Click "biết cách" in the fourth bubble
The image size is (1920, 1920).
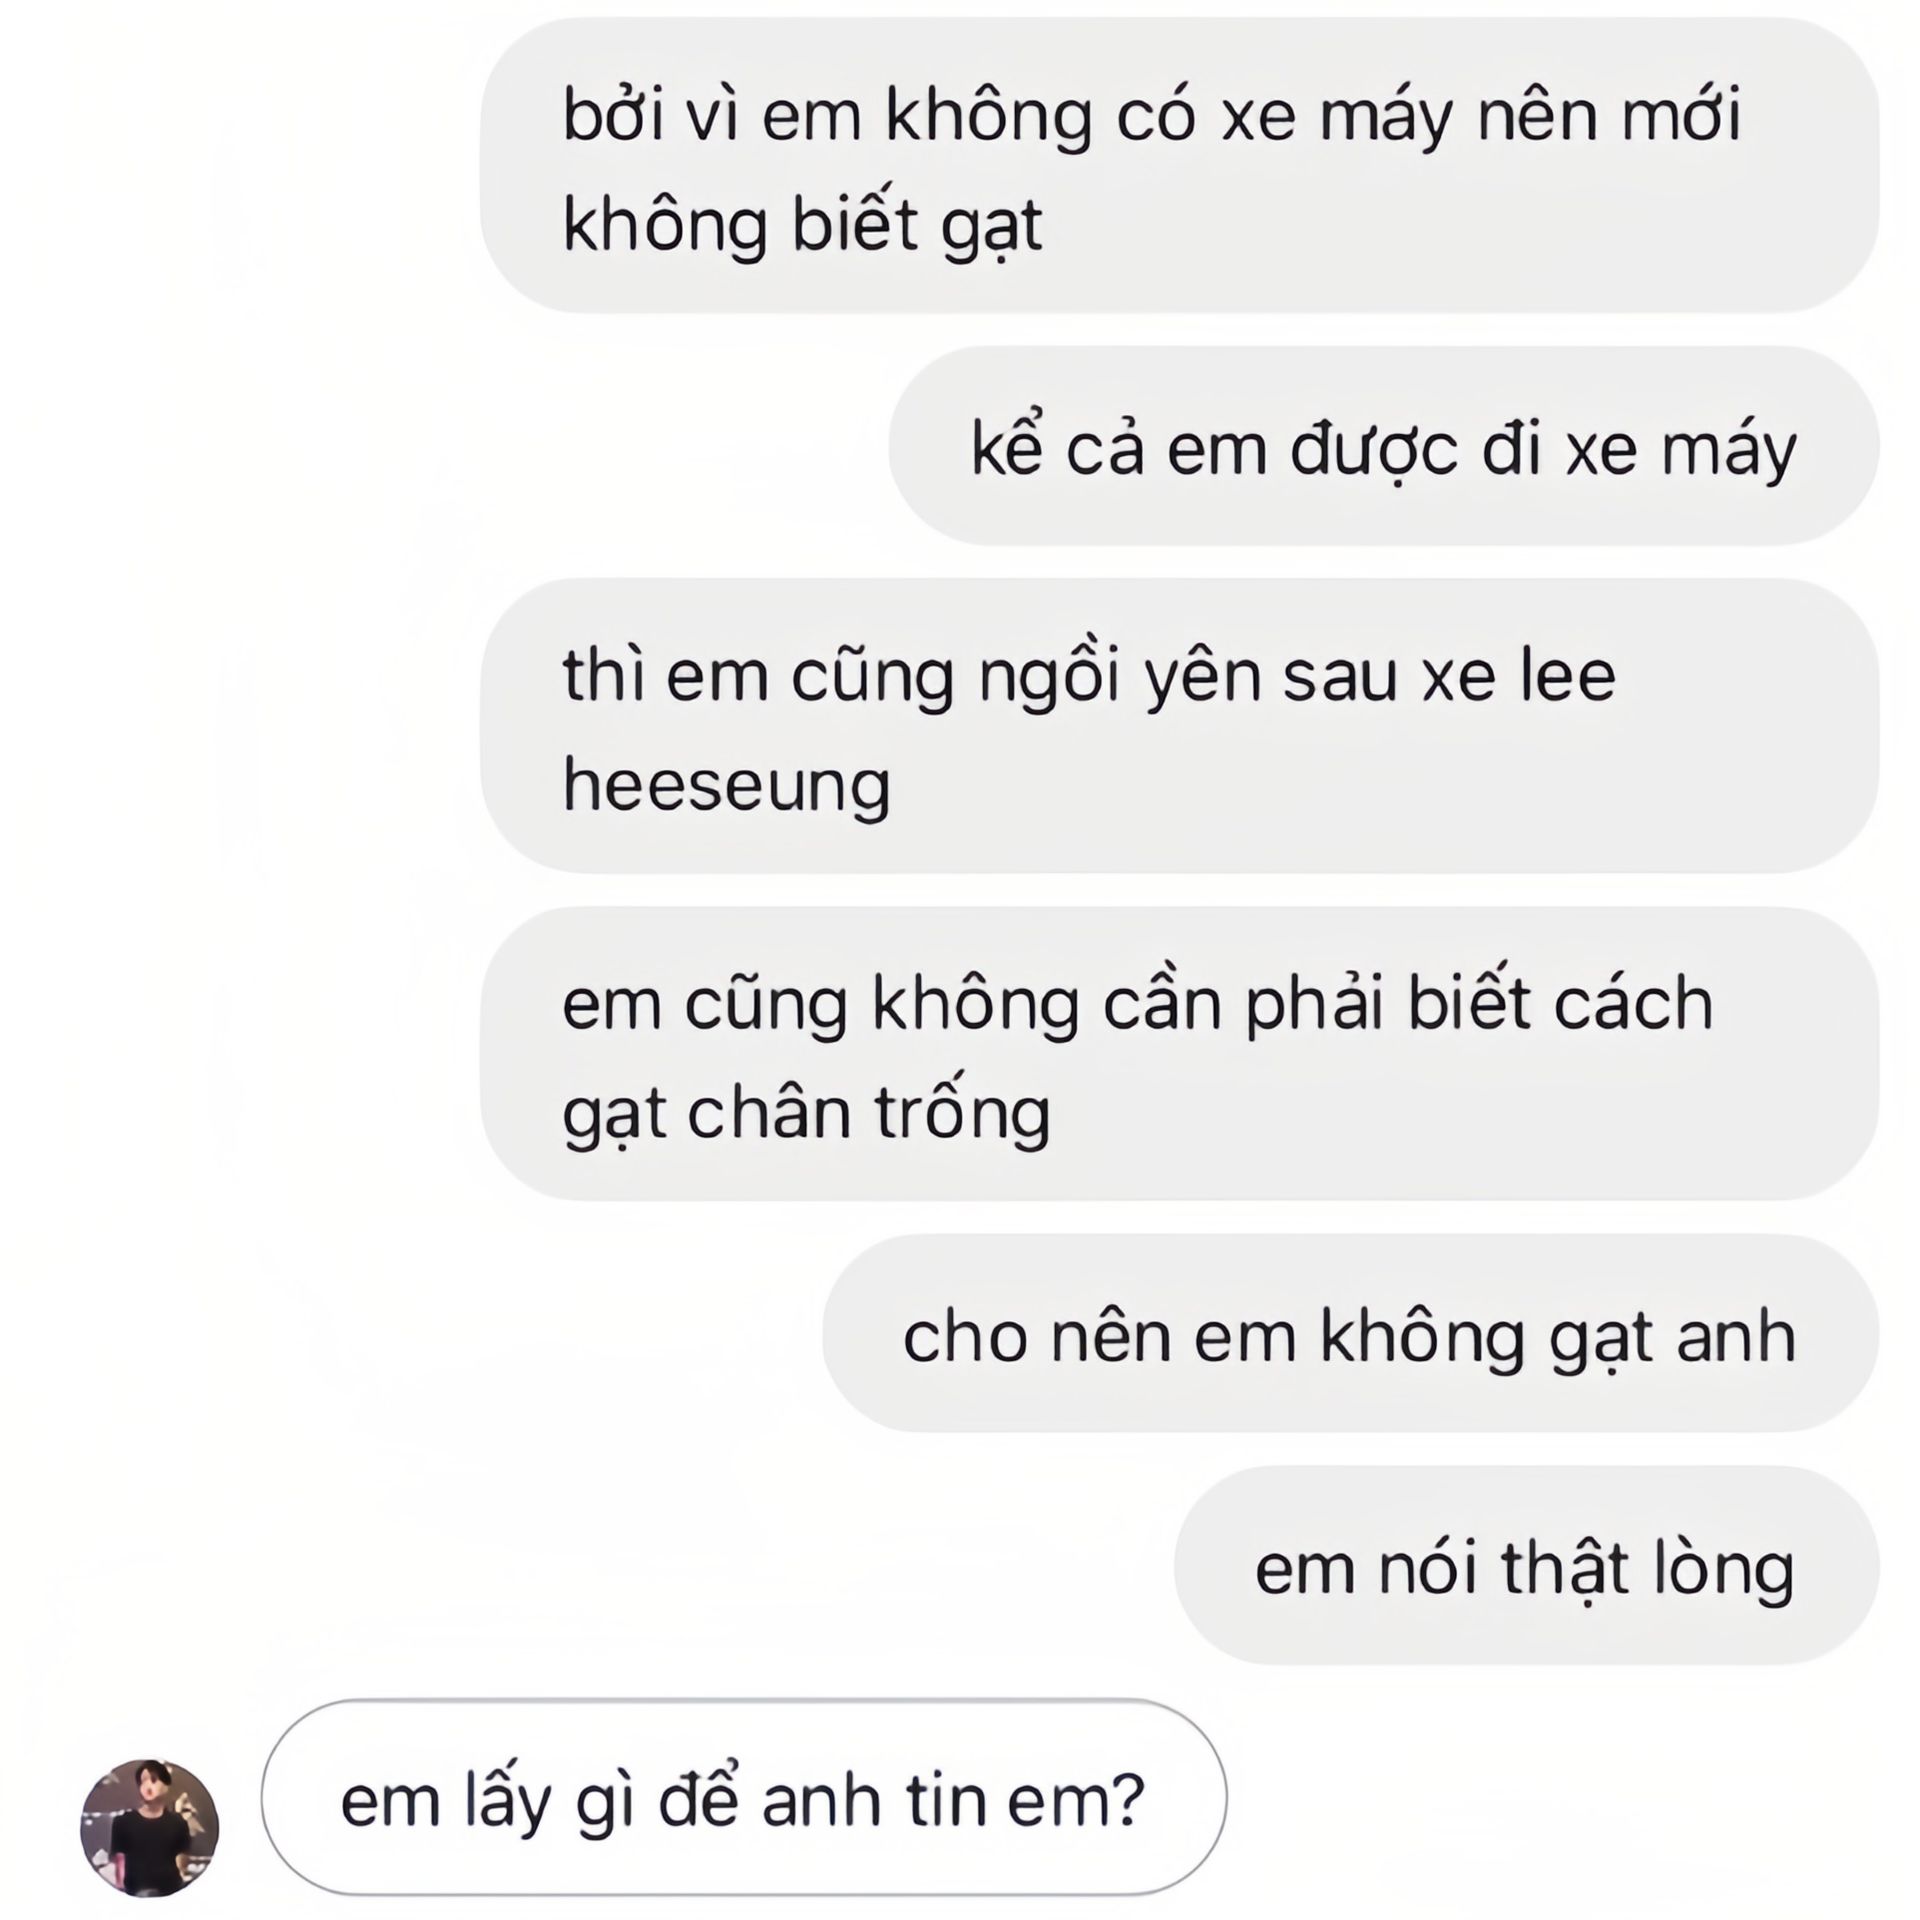[1560, 1001]
